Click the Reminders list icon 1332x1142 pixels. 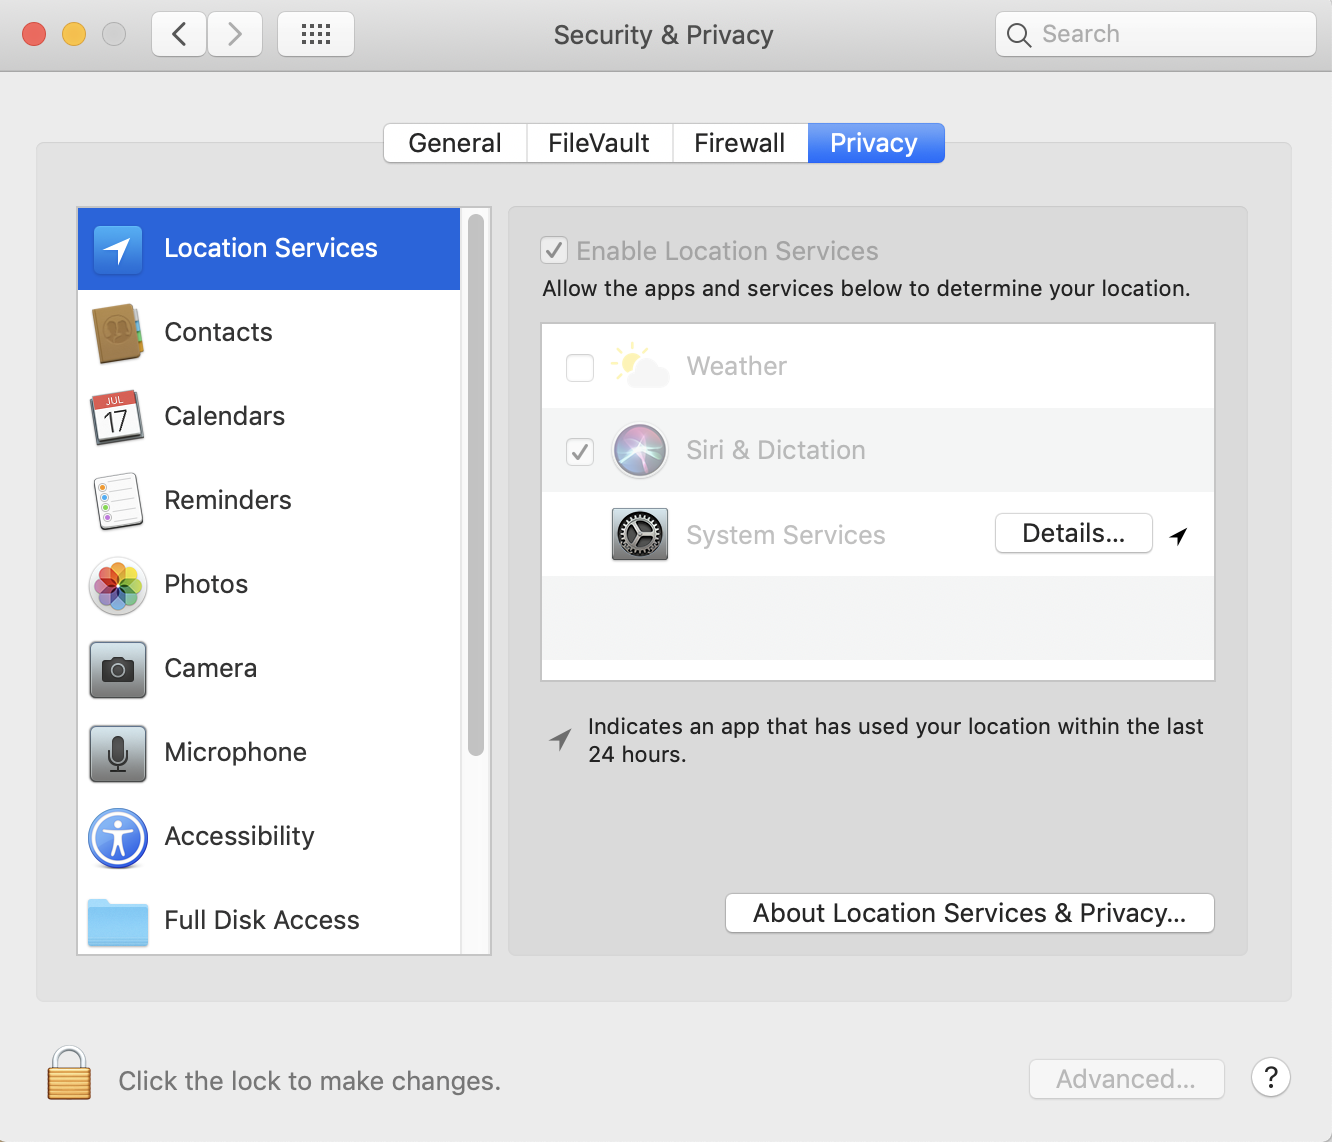118,501
